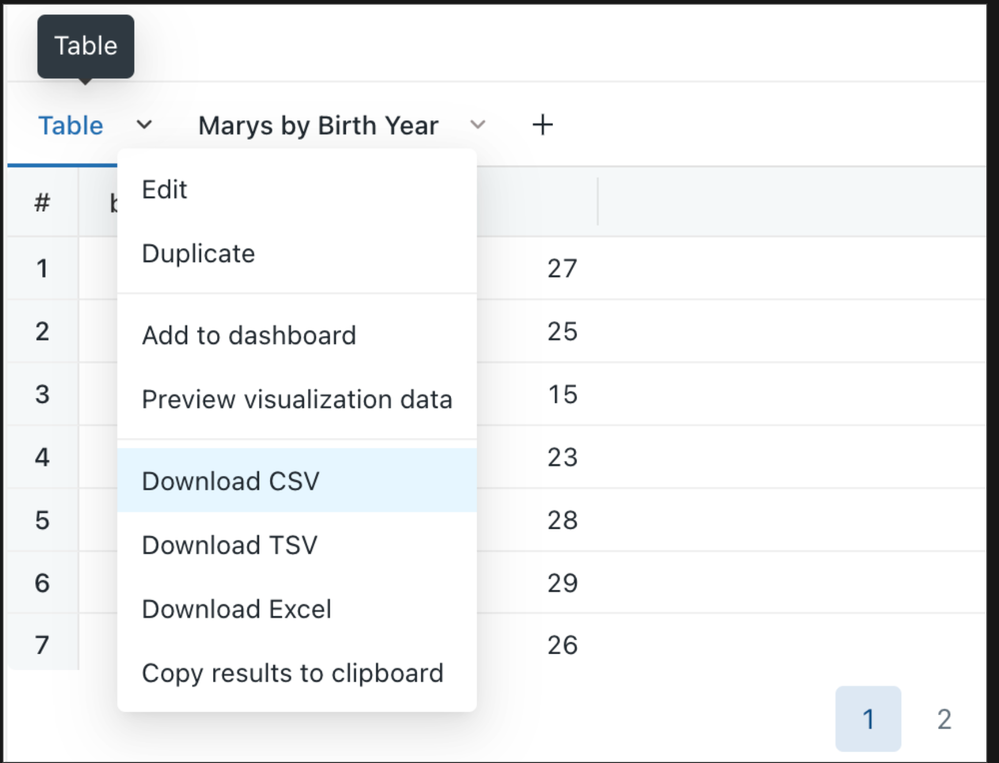Click the plus icon to add visualization
Viewport: 999px width, 763px height.
(542, 125)
